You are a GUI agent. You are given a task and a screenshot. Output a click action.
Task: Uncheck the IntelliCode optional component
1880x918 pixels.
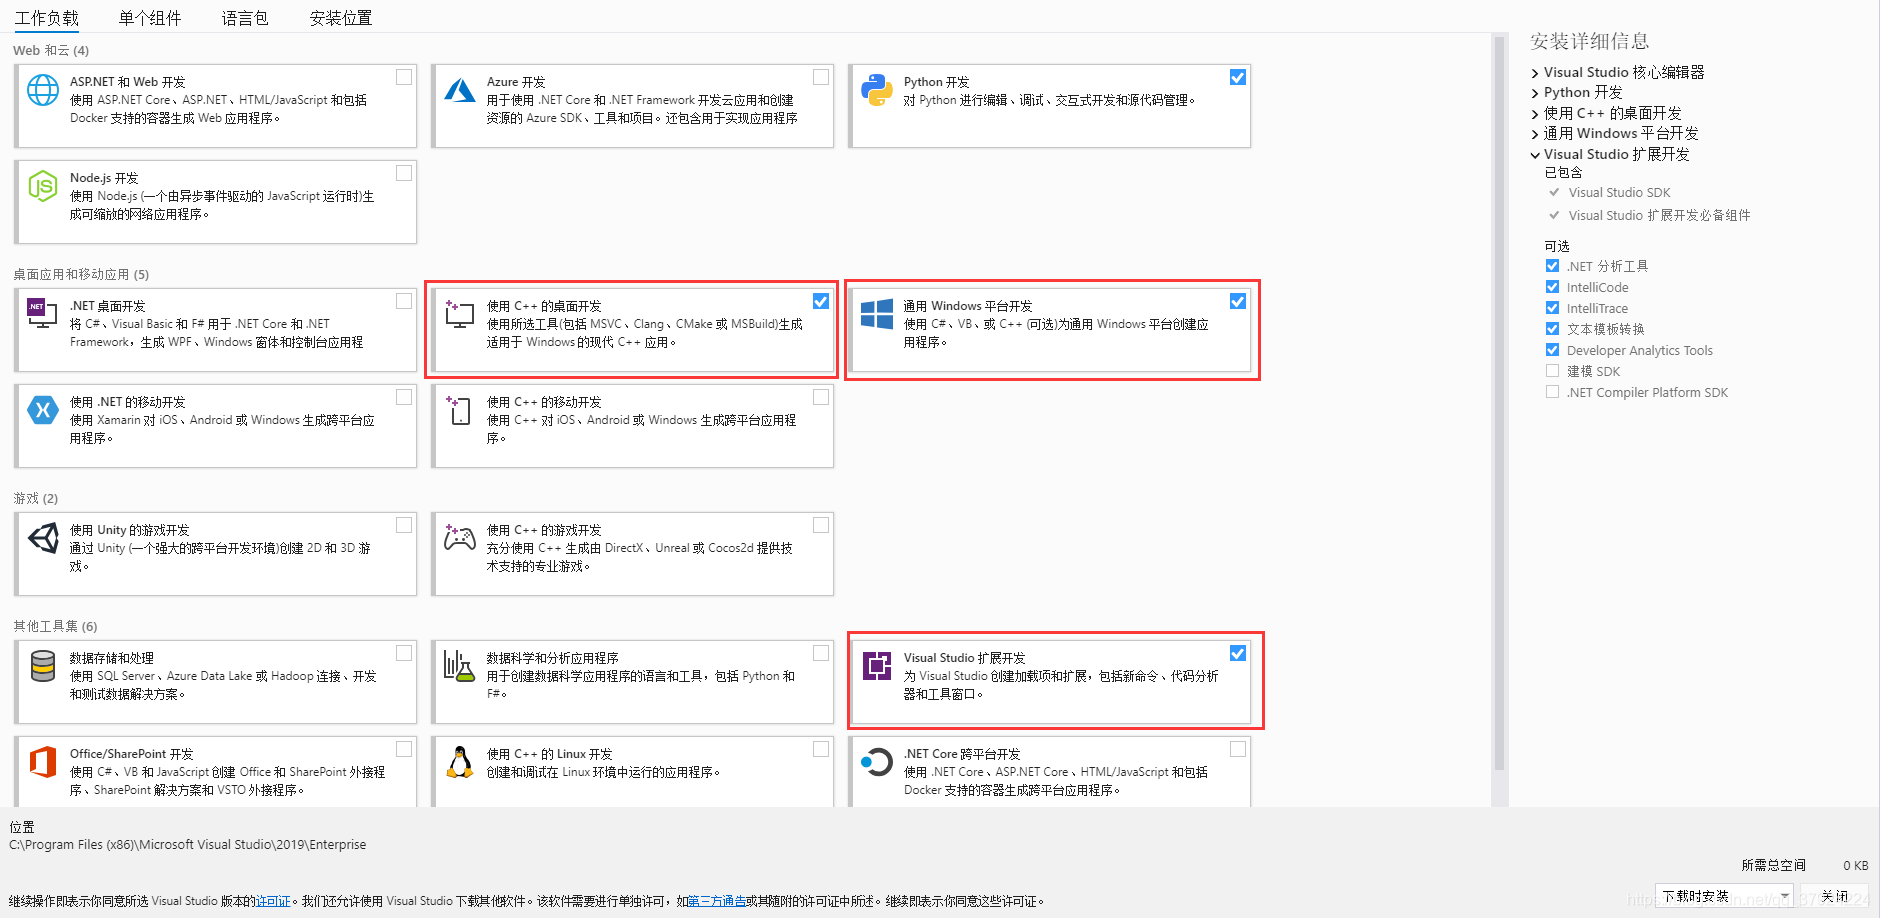click(1552, 287)
